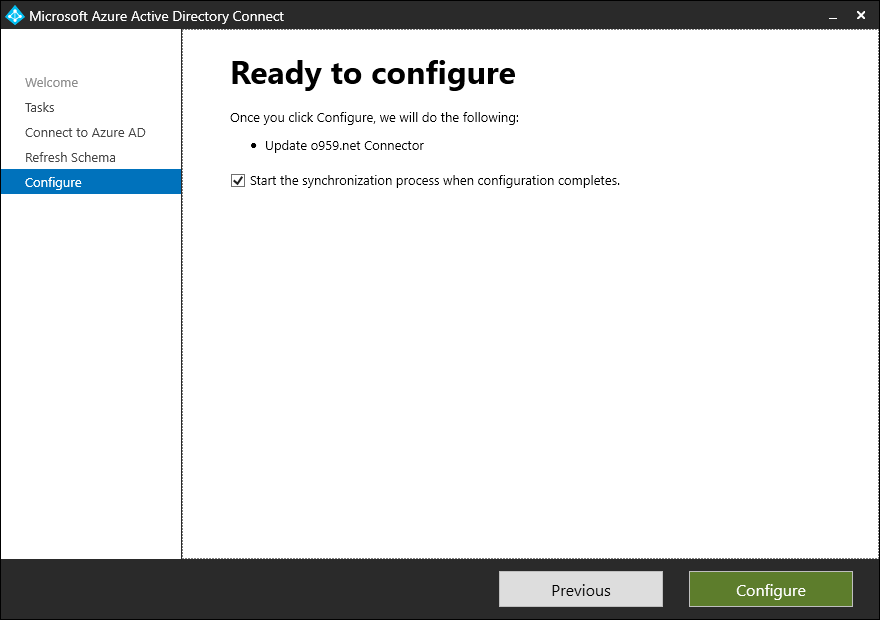Select Refresh Schema step in sidebar

coord(70,158)
